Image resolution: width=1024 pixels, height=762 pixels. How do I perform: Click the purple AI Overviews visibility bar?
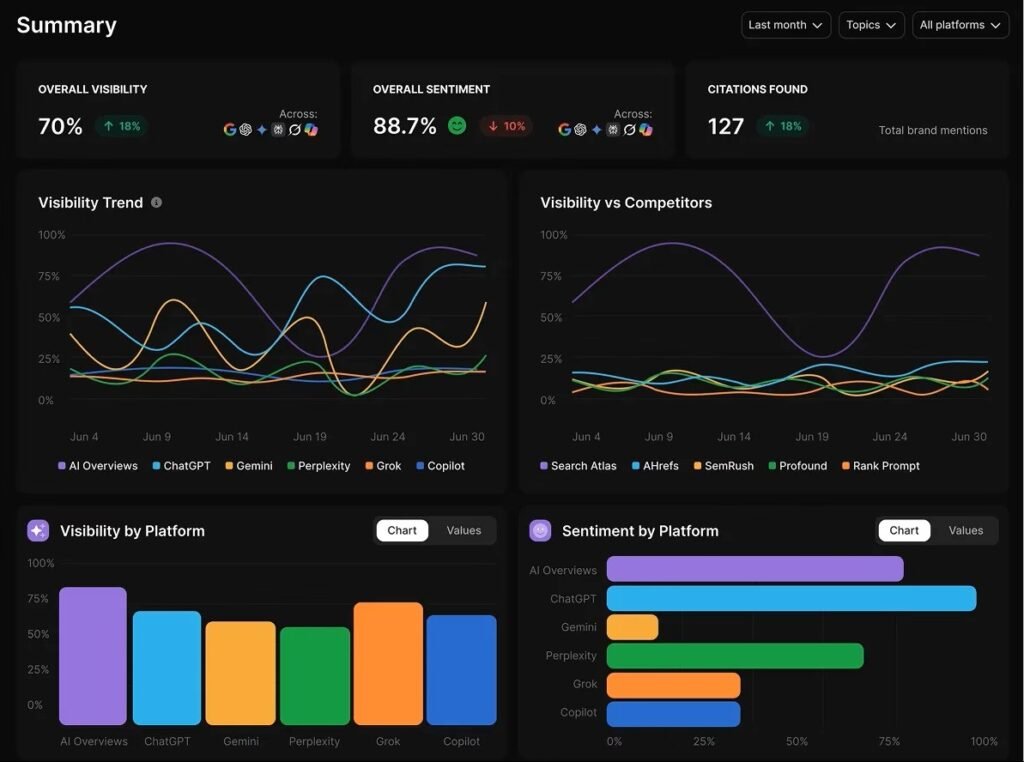(93, 656)
